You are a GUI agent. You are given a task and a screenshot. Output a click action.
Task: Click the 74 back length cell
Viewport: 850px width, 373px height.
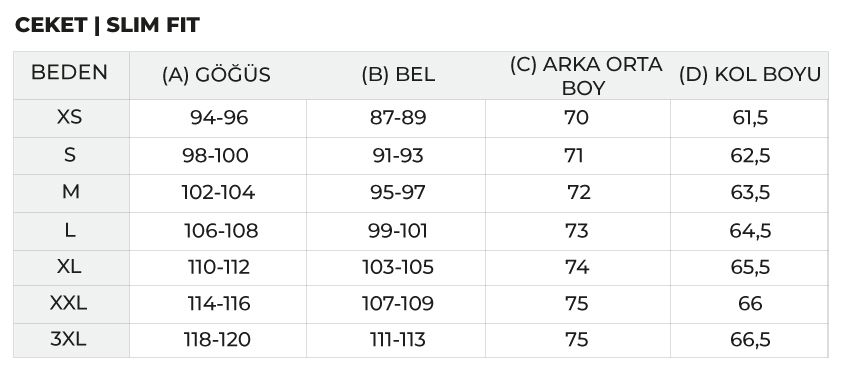(x=577, y=267)
